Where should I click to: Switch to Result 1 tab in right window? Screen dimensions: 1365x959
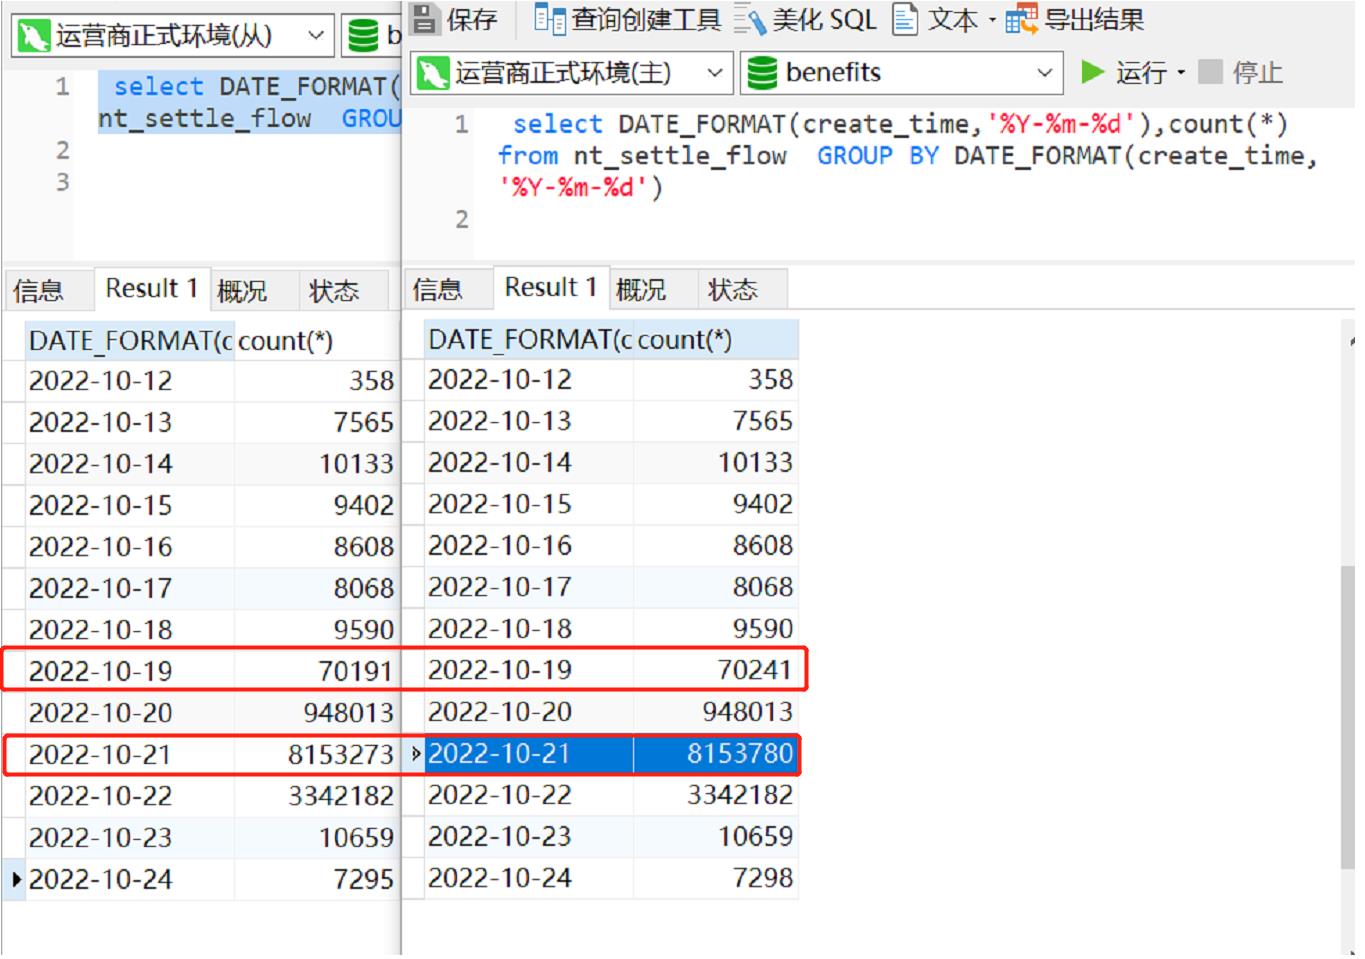[550, 288]
